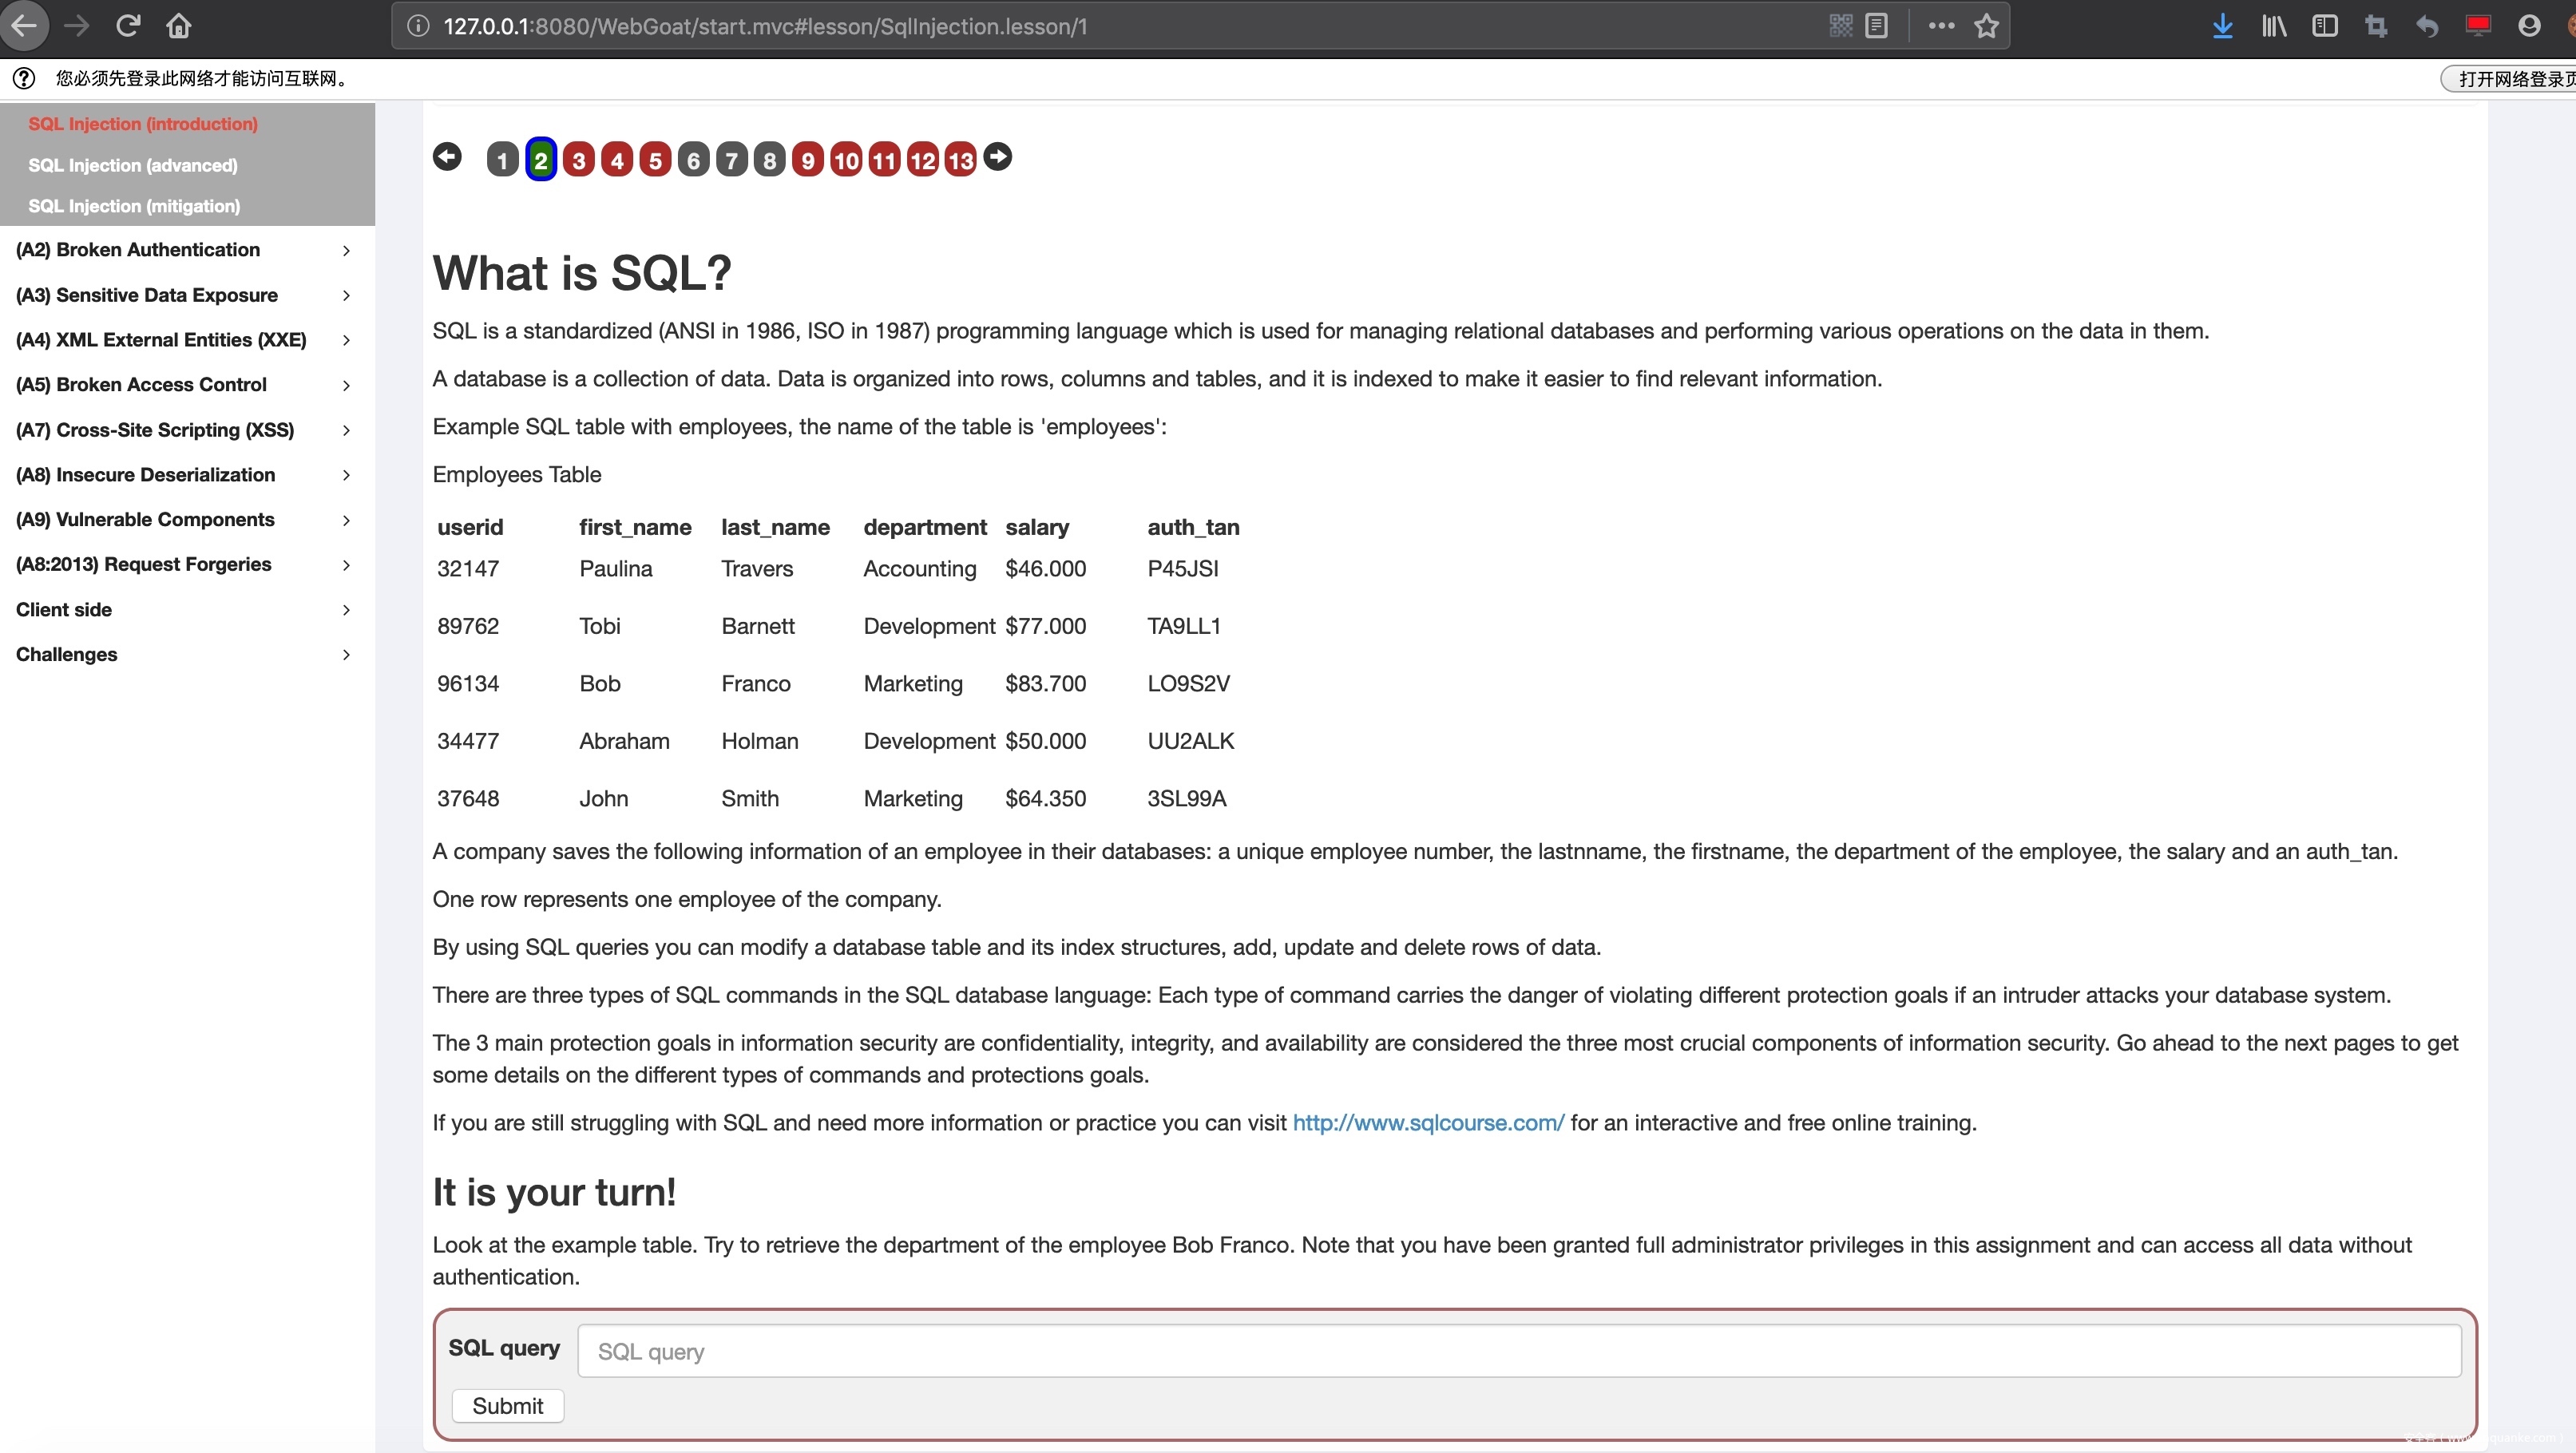The height and width of the screenshot is (1453, 2576).
Task: Open the downloads arrow icon
Action: (x=2222, y=26)
